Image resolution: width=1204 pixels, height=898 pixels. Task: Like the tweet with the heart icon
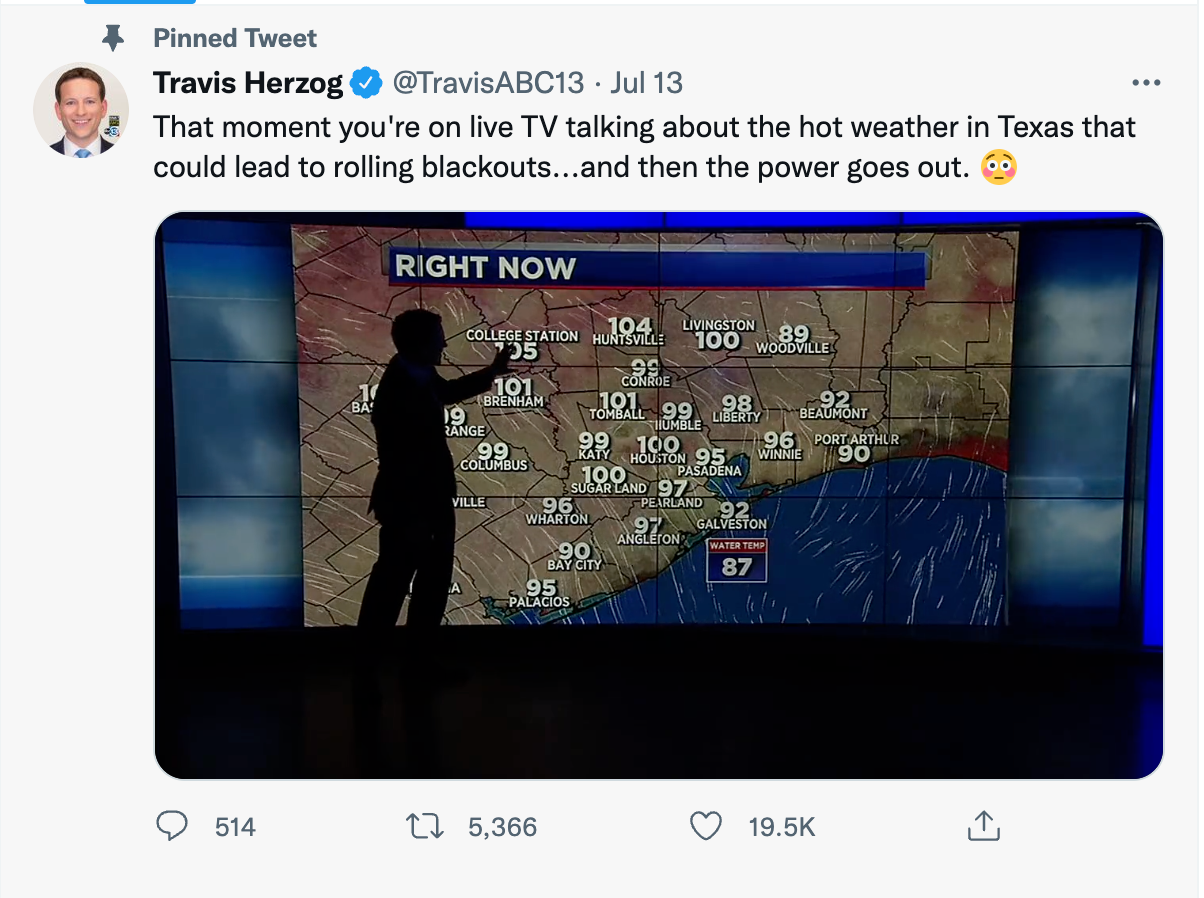[x=706, y=826]
